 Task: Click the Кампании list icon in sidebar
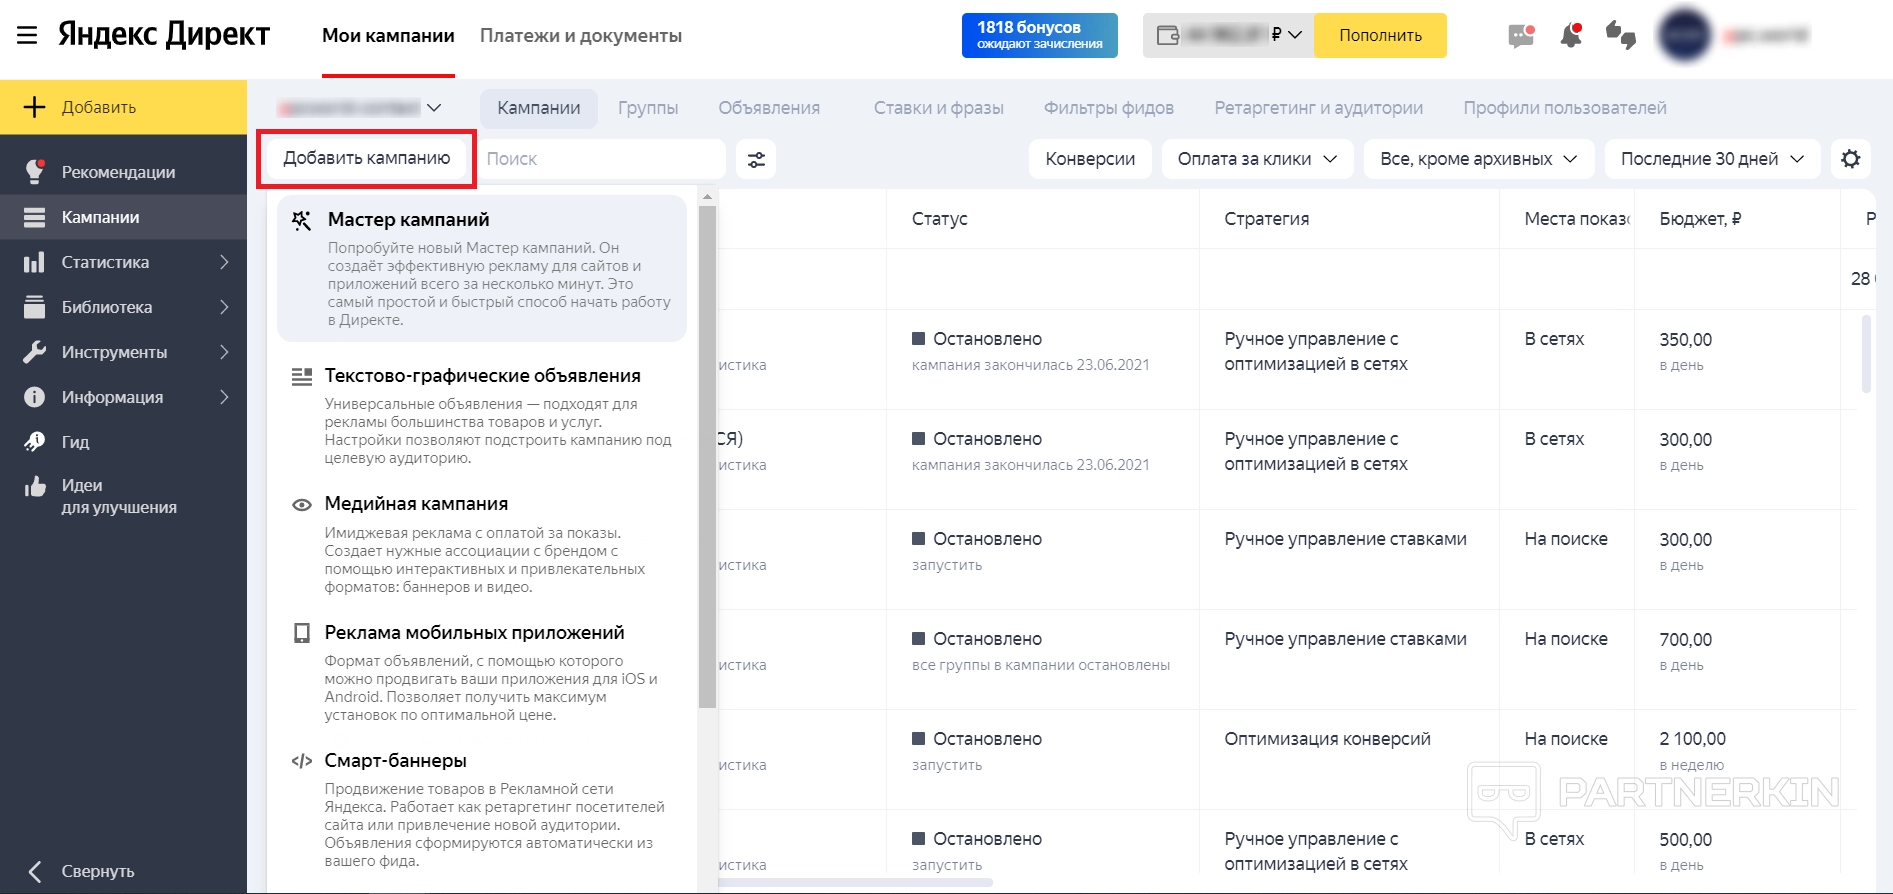pos(35,217)
